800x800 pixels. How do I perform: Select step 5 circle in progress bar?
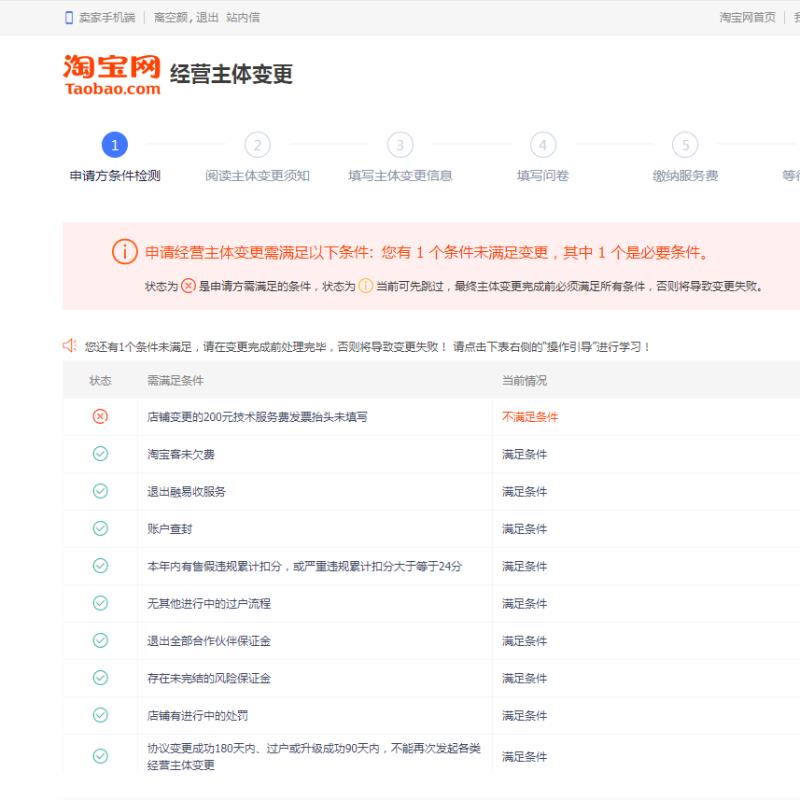685,145
